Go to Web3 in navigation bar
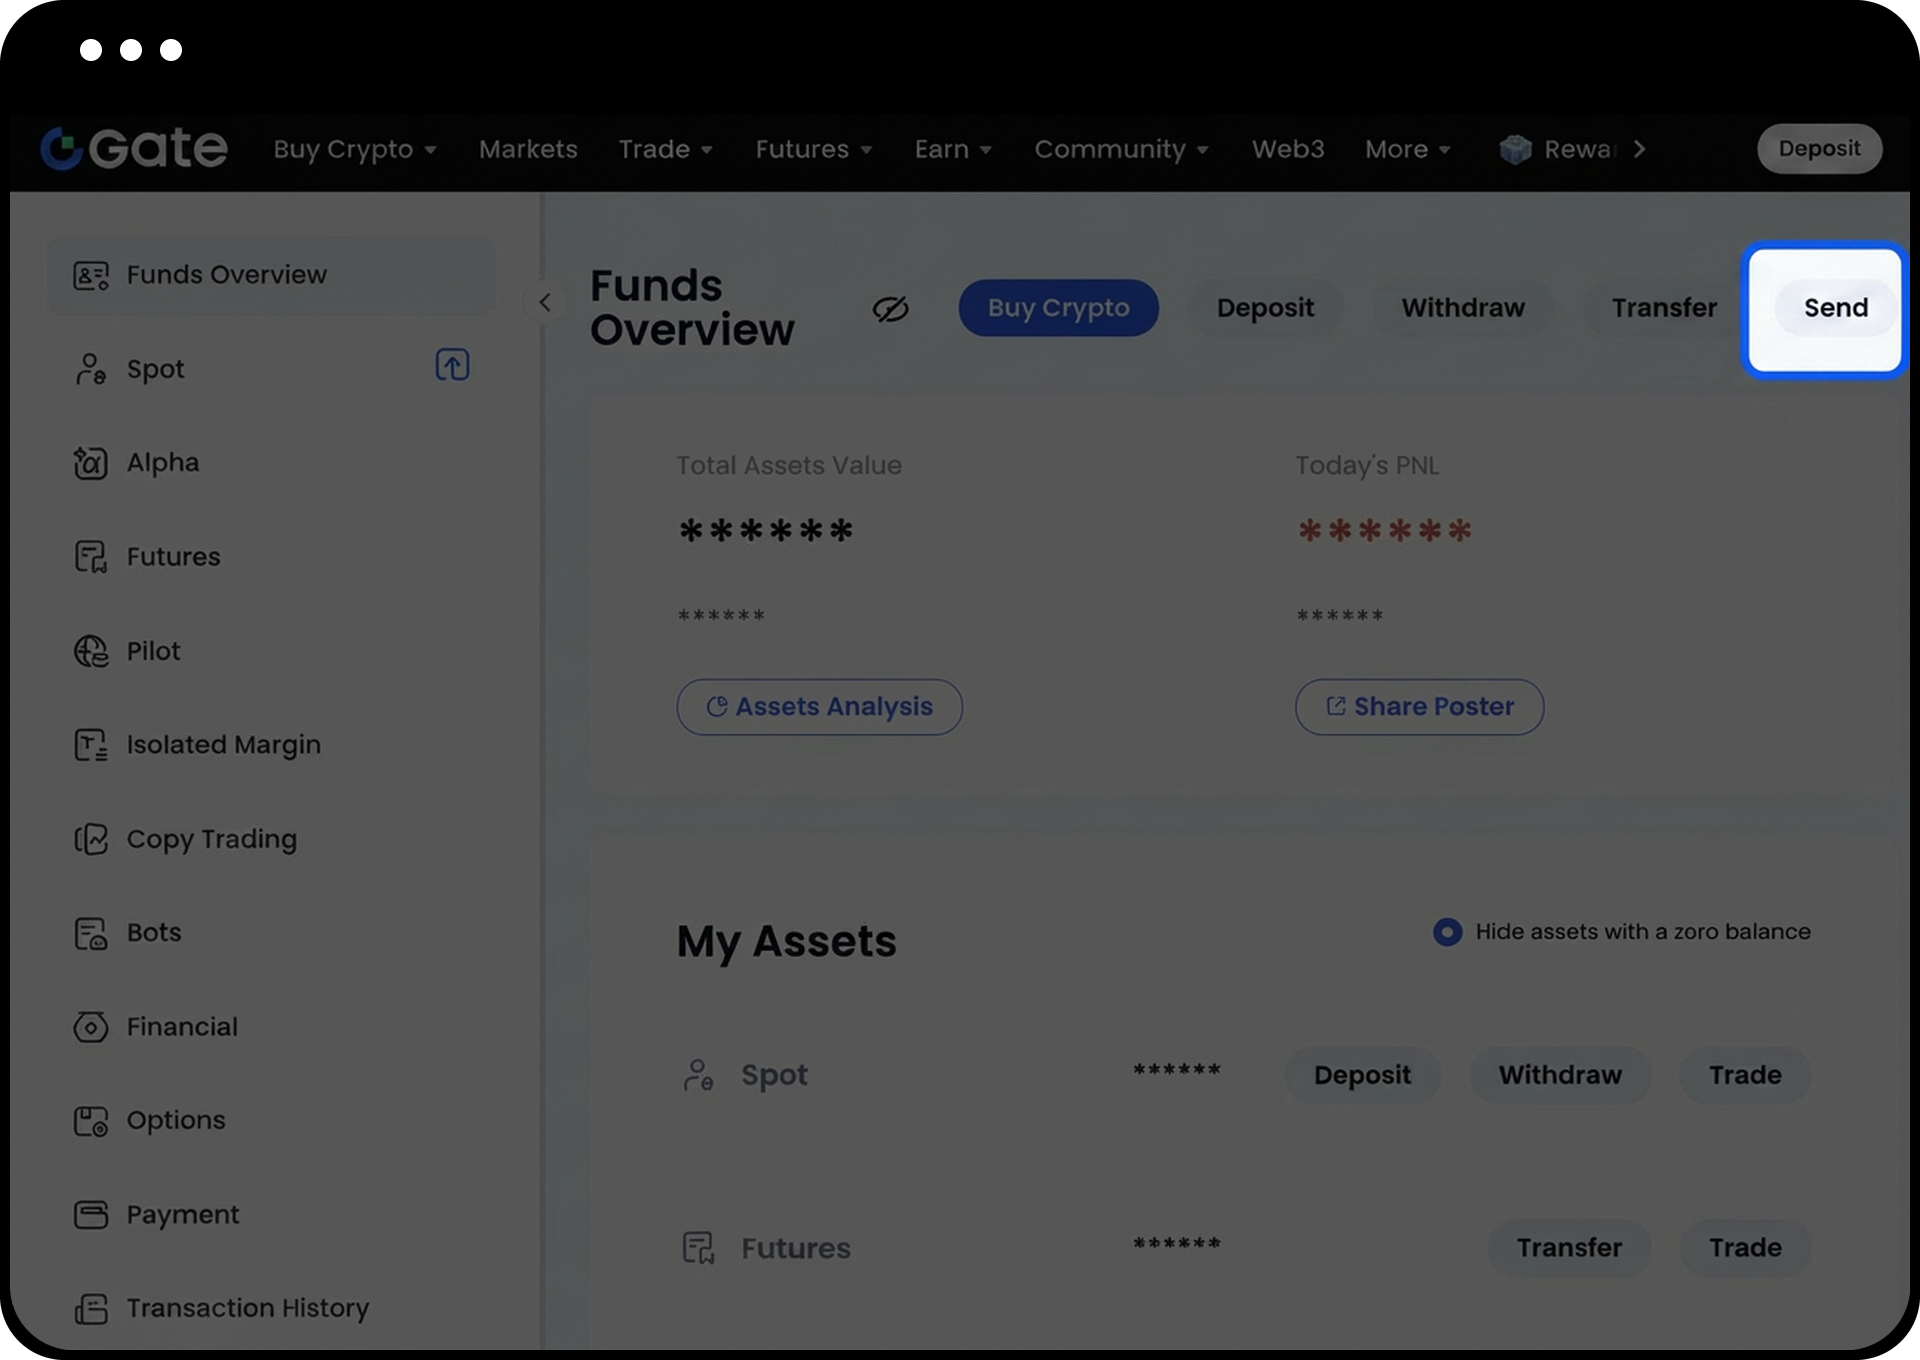The image size is (1920, 1360). tap(1288, 149)
